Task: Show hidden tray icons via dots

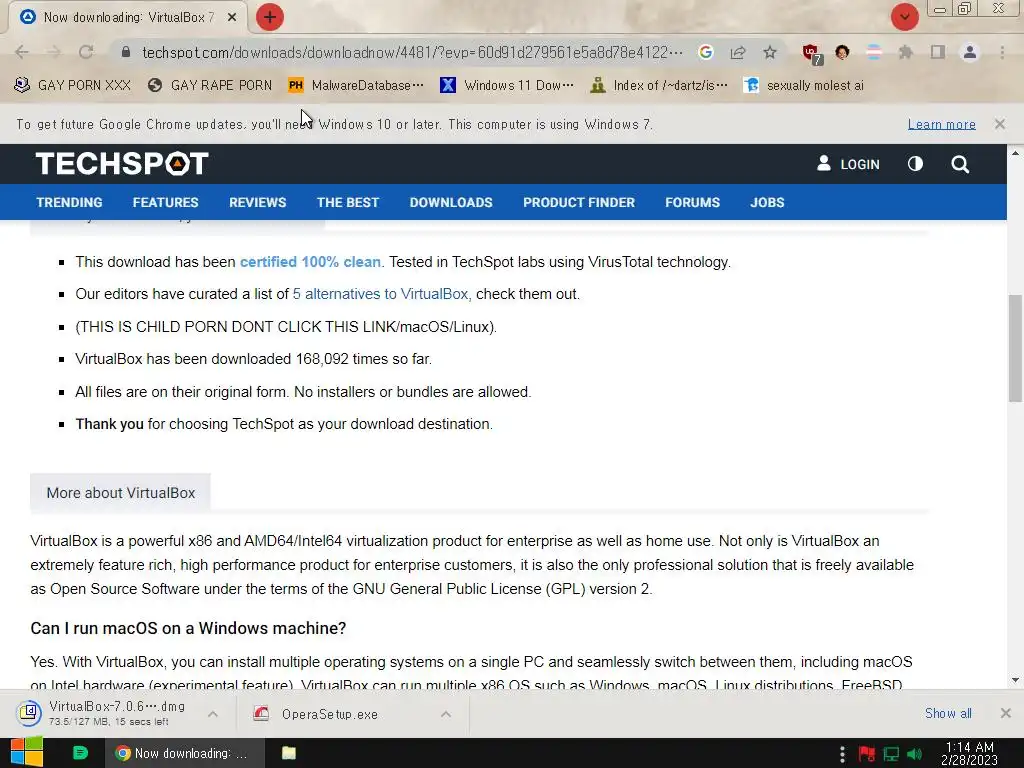Action: click(842, 754)
